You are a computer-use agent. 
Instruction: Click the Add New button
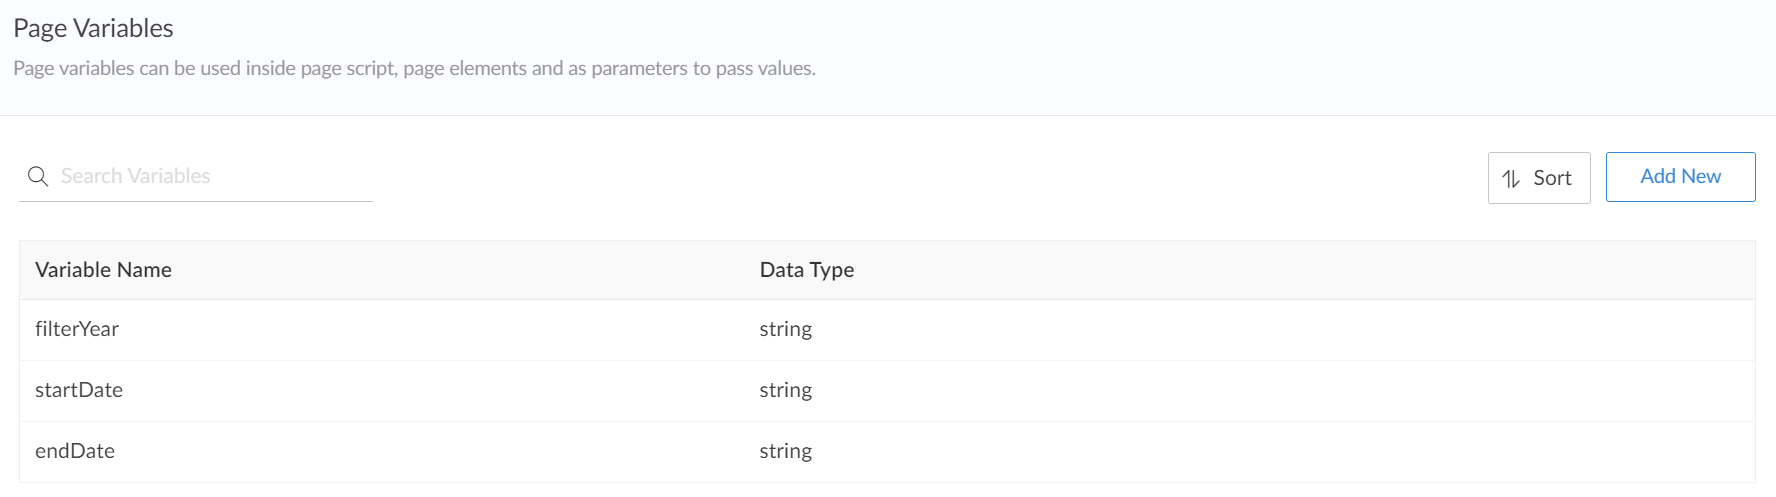tap(1680, 177)
